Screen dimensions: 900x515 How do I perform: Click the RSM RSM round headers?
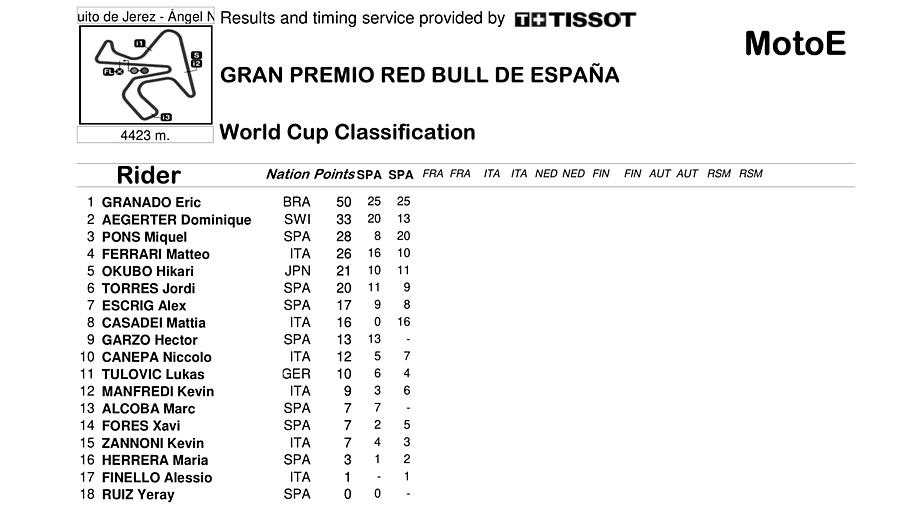coord(735,174)
